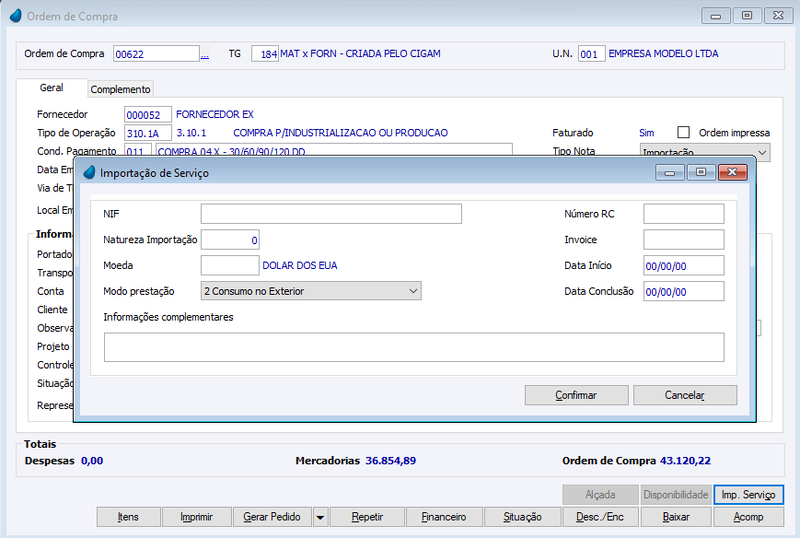The width and height of the screenshot is (800, 538).
Task: Click the Imp. Serviço button
Action: click(x=748, y=495)
